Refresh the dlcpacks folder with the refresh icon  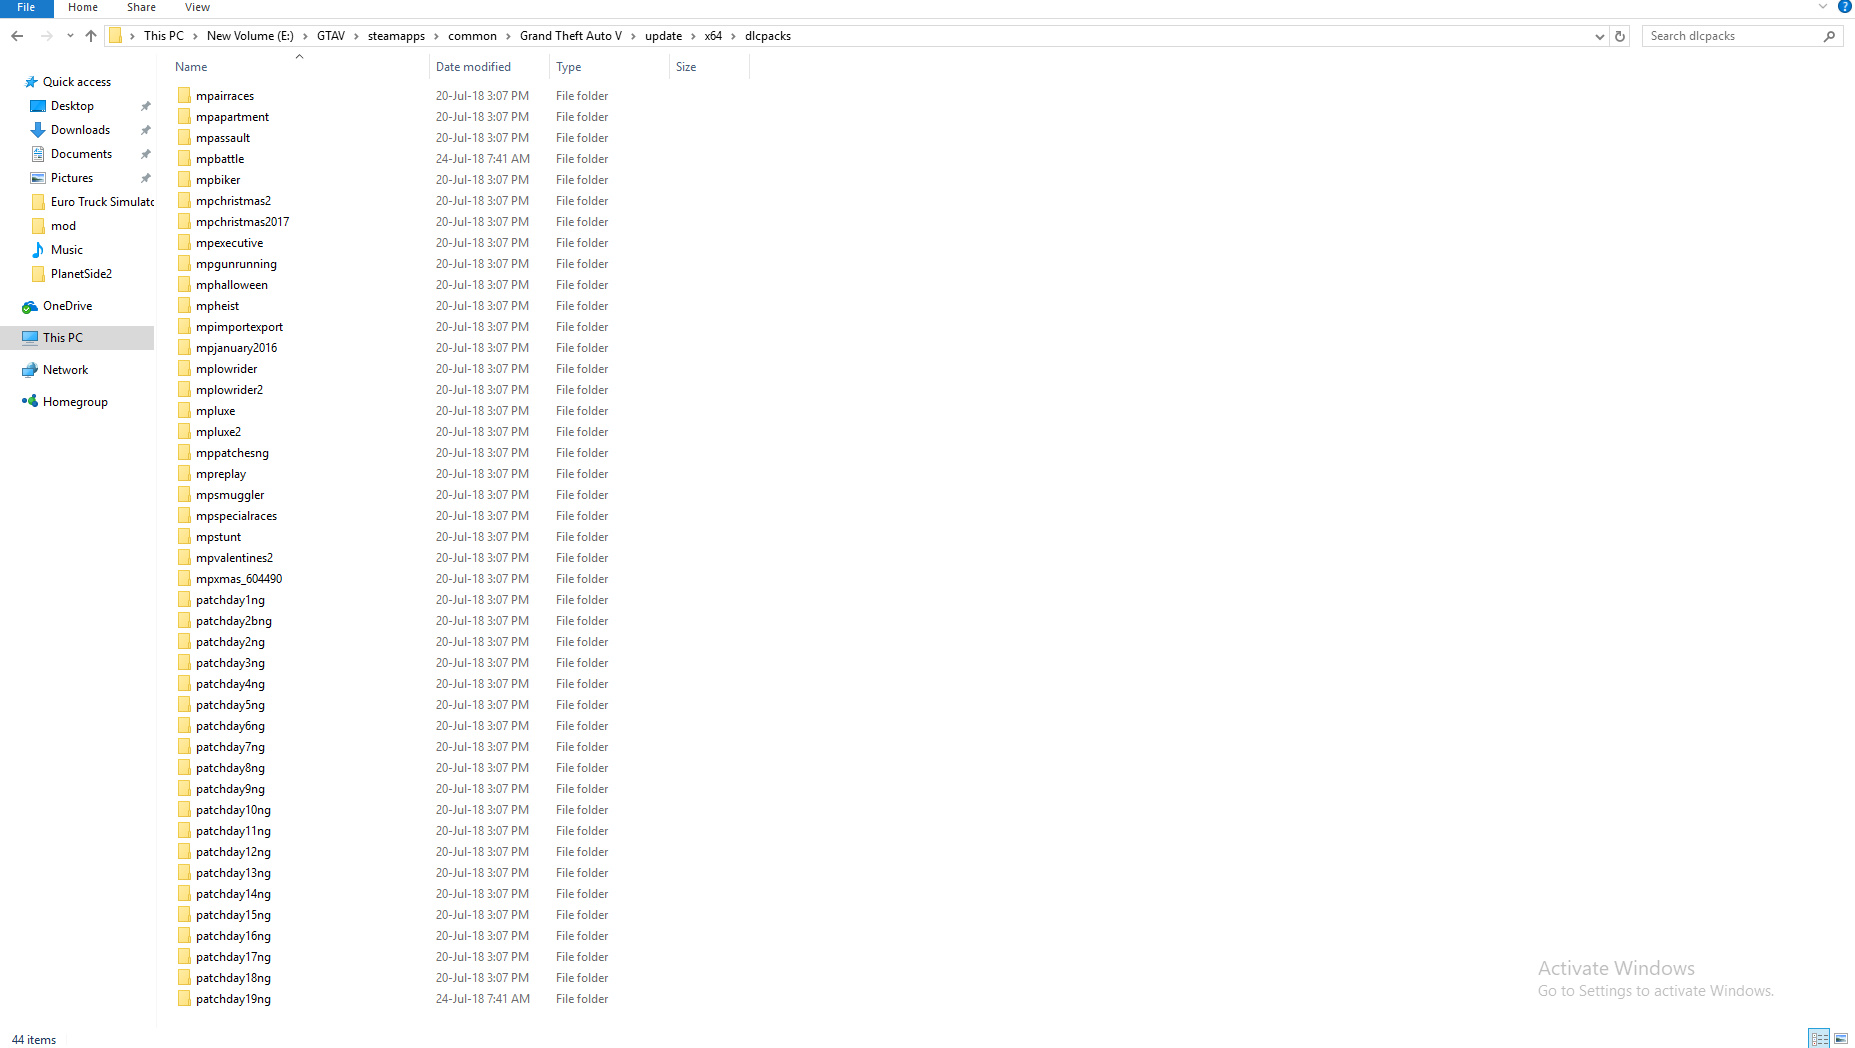coord(1619,35)
